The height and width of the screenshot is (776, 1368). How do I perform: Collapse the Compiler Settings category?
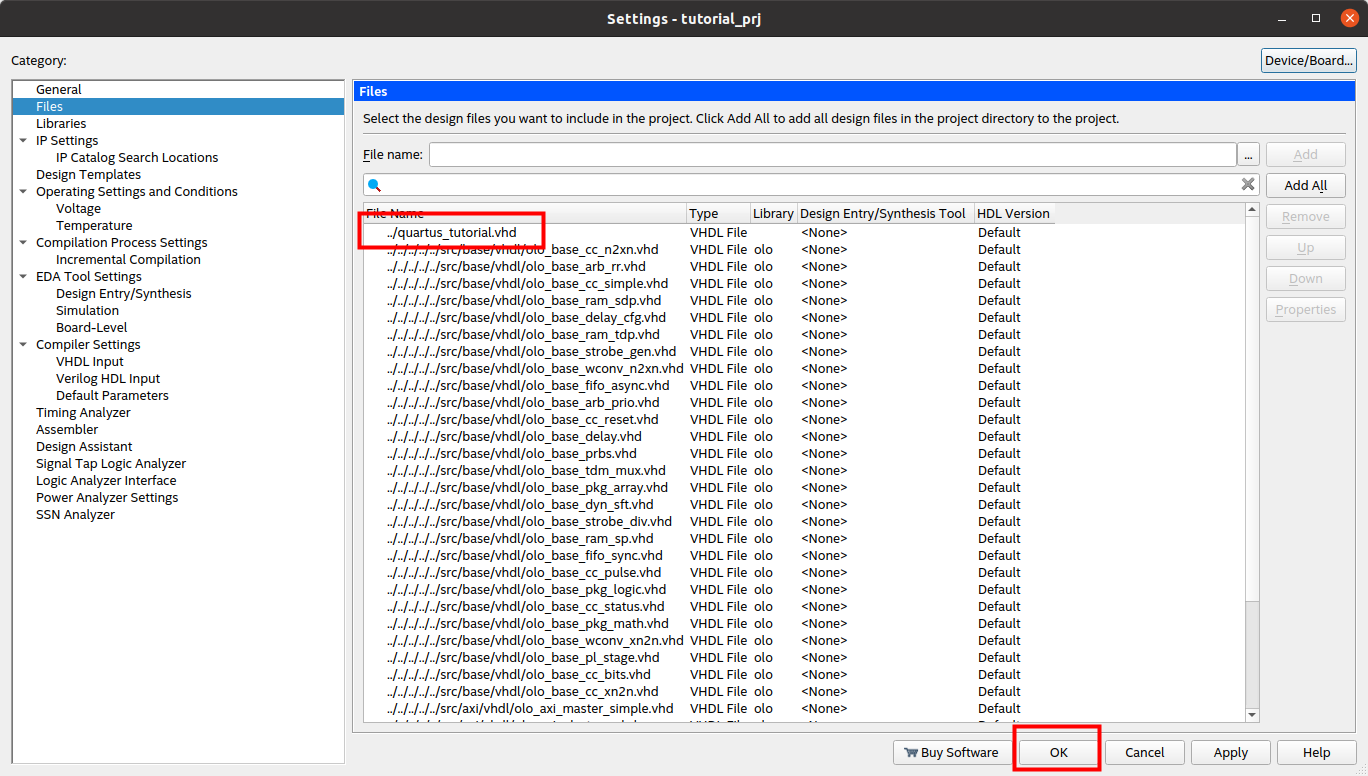pos(23,344)
